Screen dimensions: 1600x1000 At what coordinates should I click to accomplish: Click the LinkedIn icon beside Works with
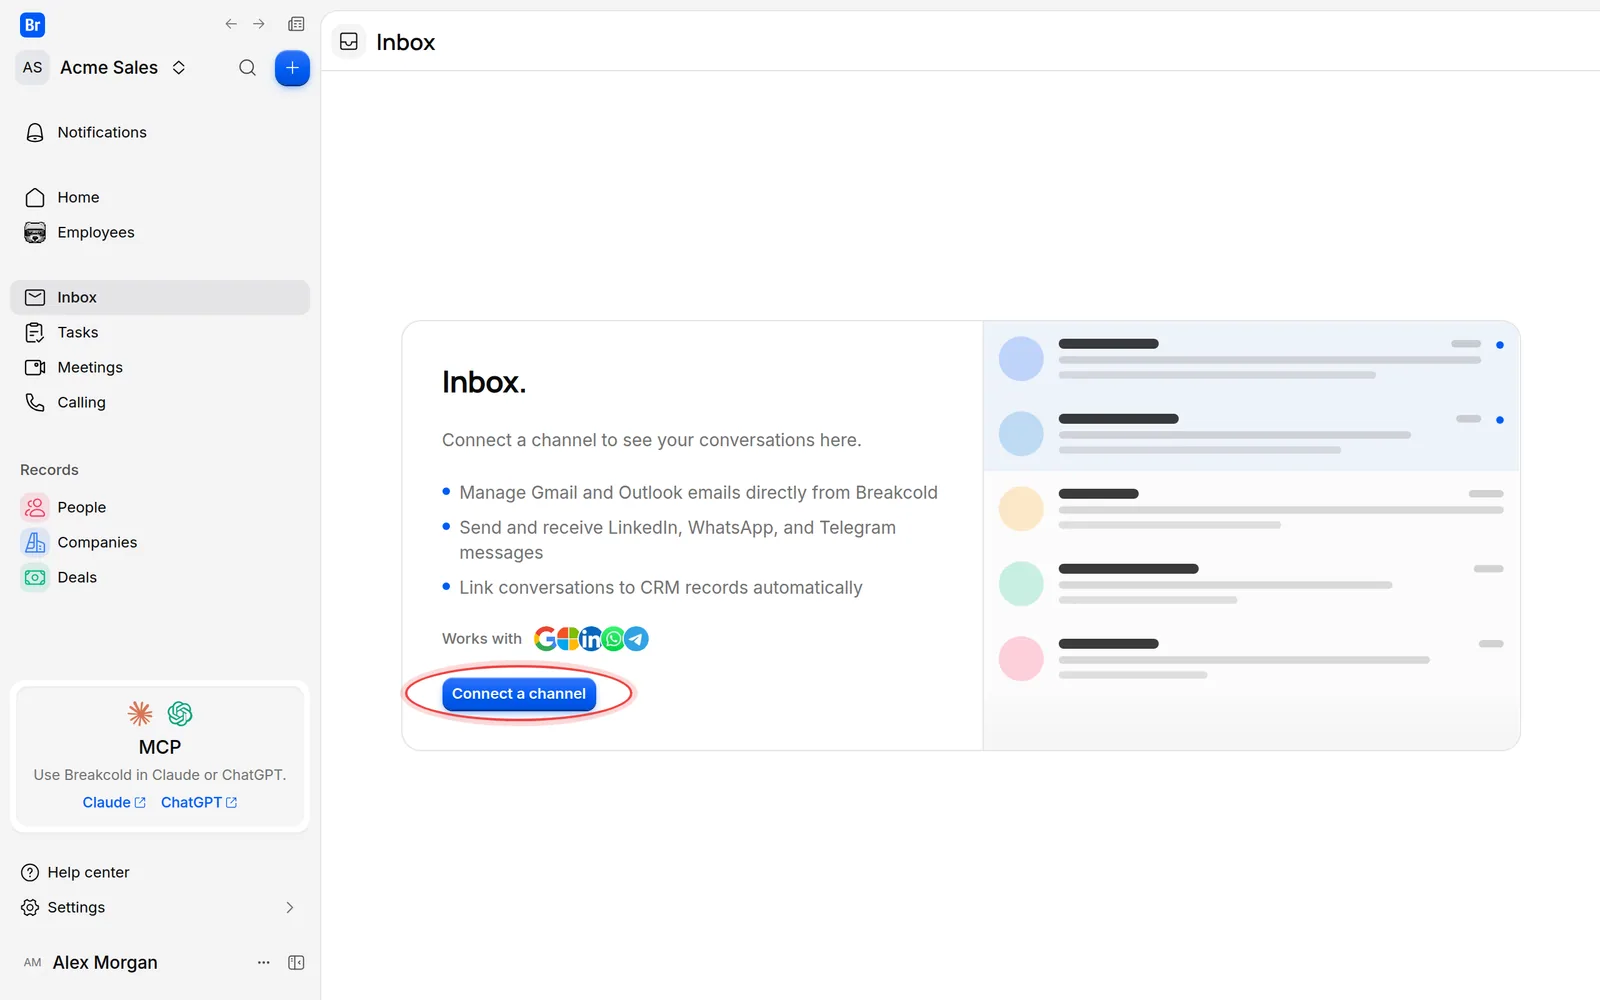pyautogui.click(x=591, y=638)
